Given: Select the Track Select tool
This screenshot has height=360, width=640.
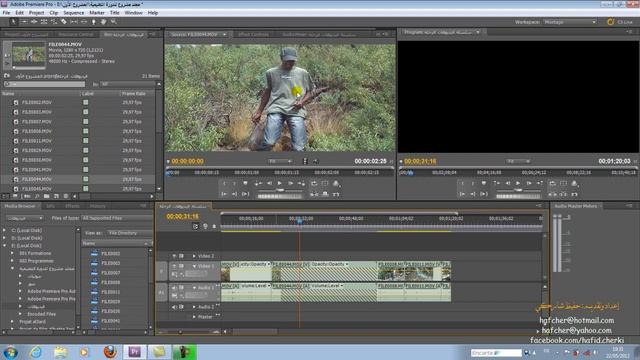Looking at the screenshot, I should click(24, 22).
